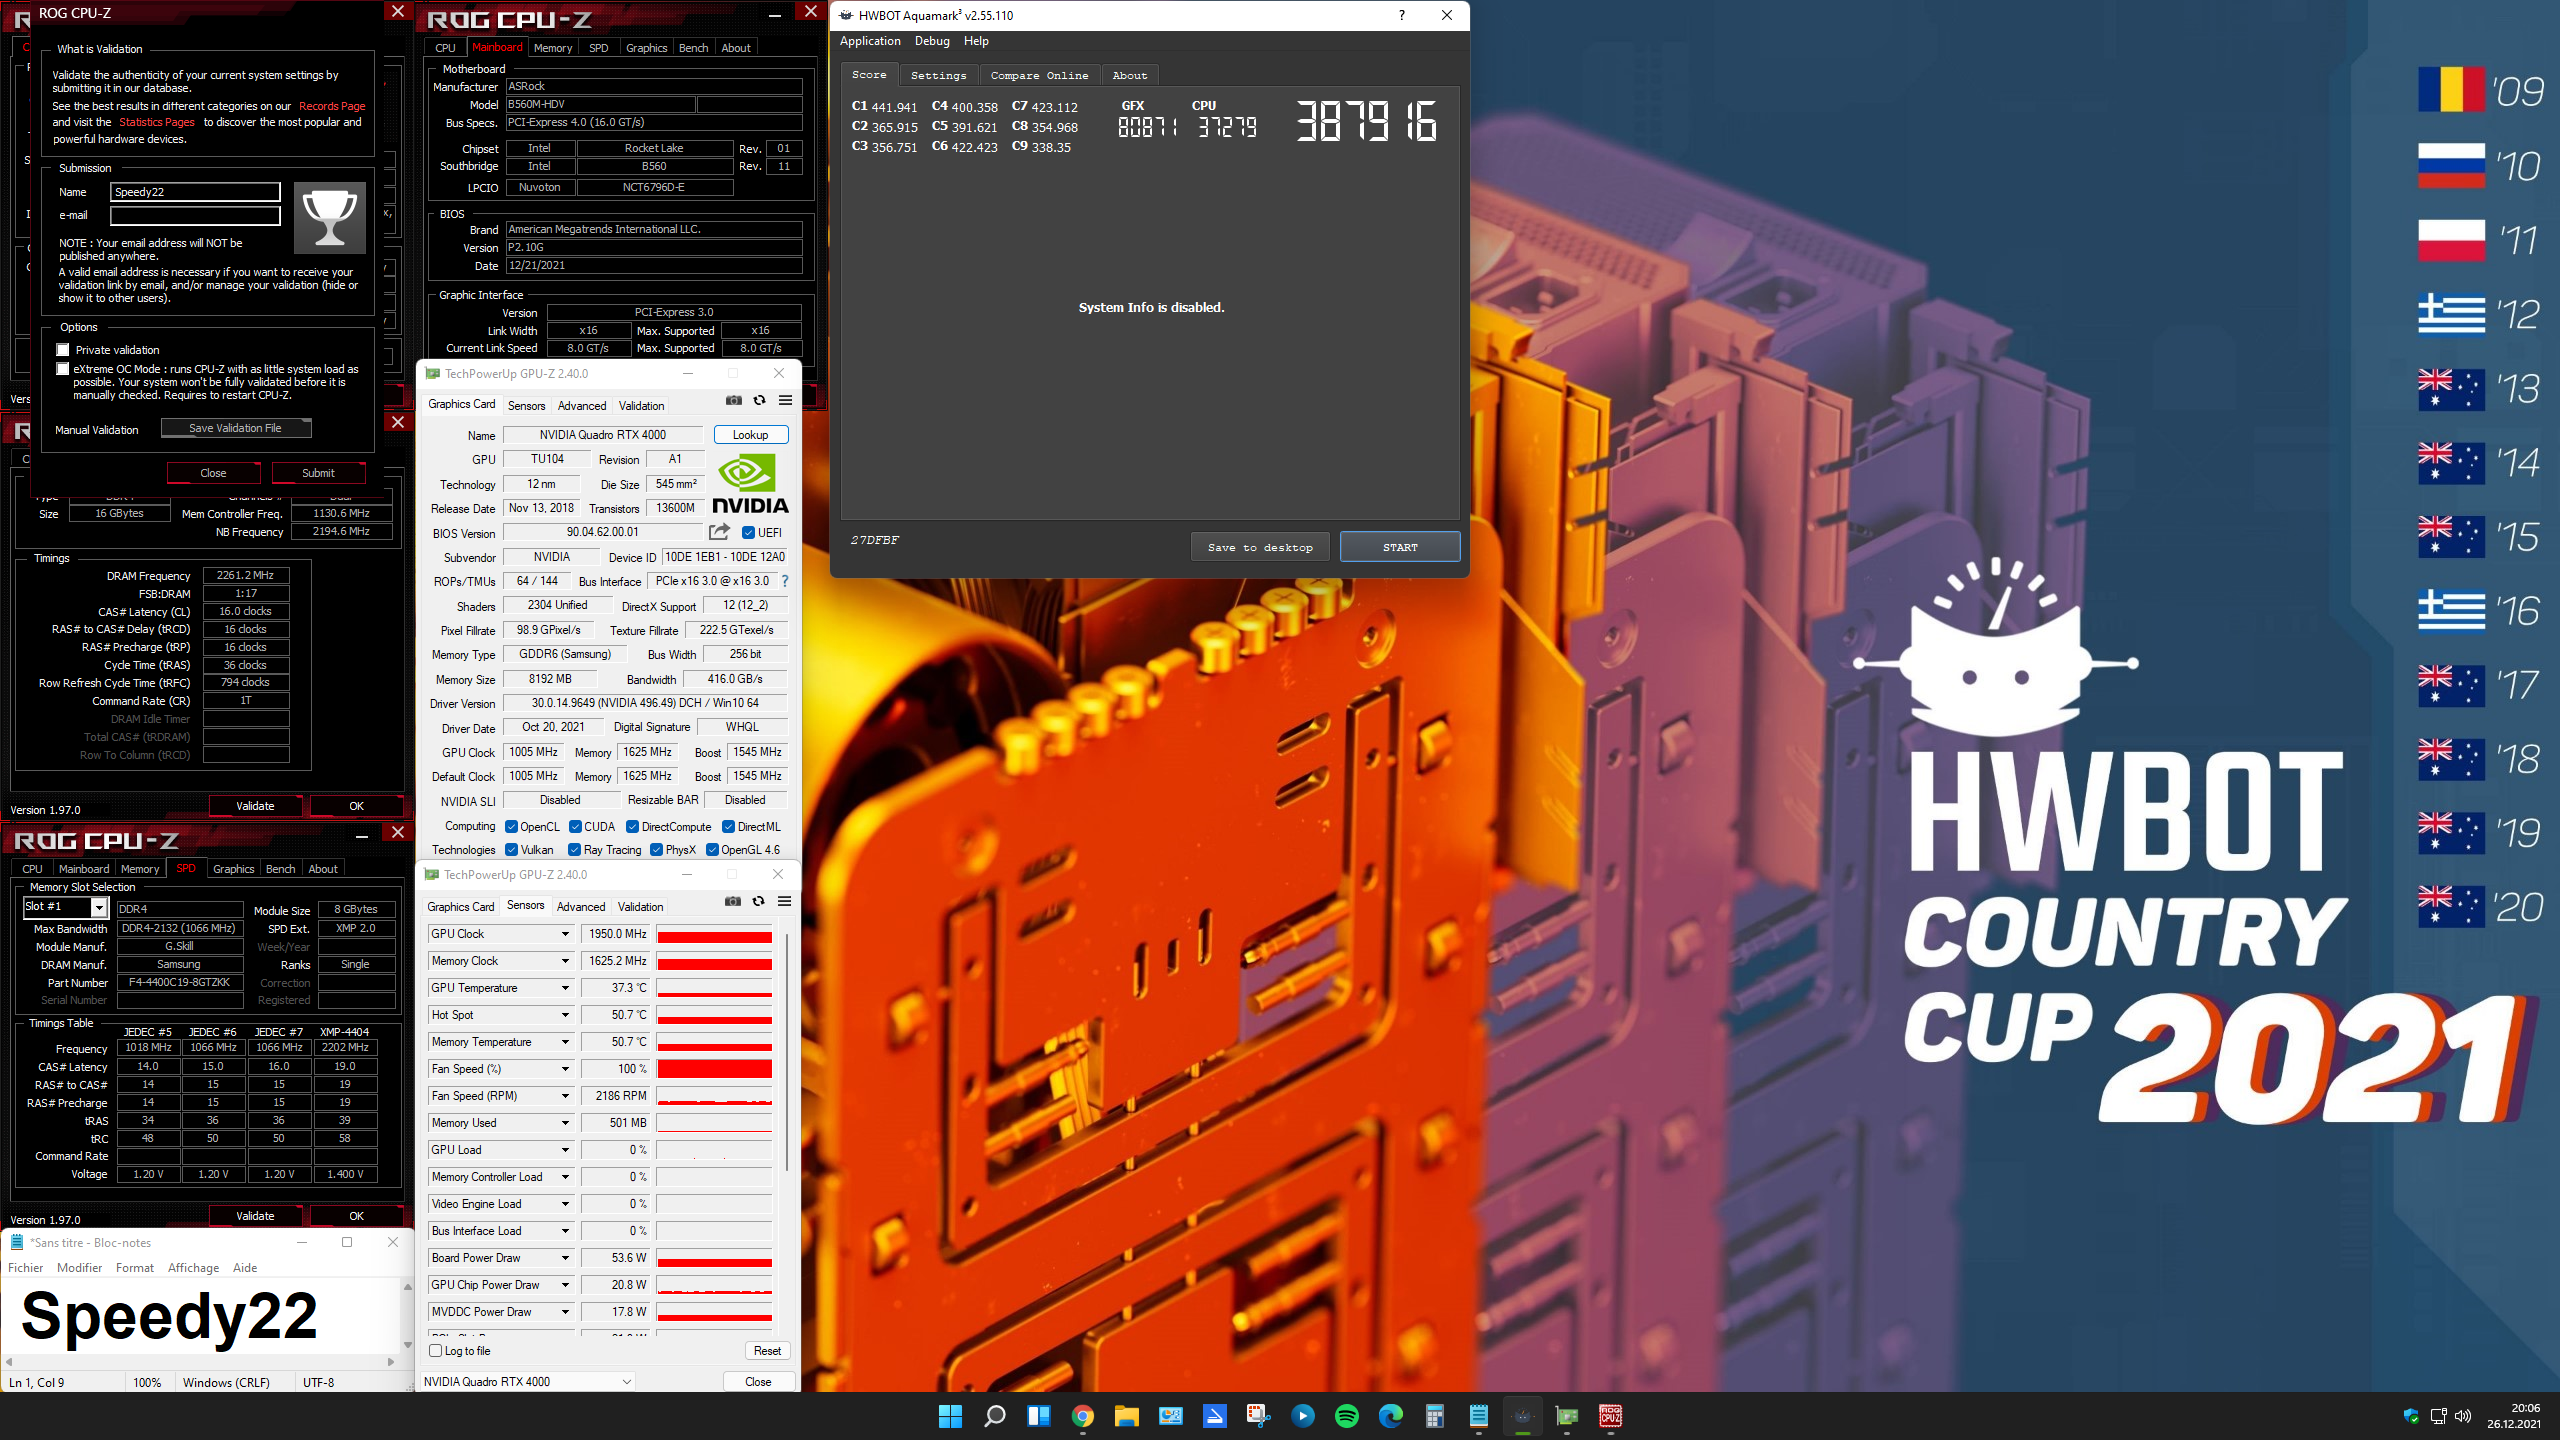Click the Aquamark help question mark button

coord(1402,15)
